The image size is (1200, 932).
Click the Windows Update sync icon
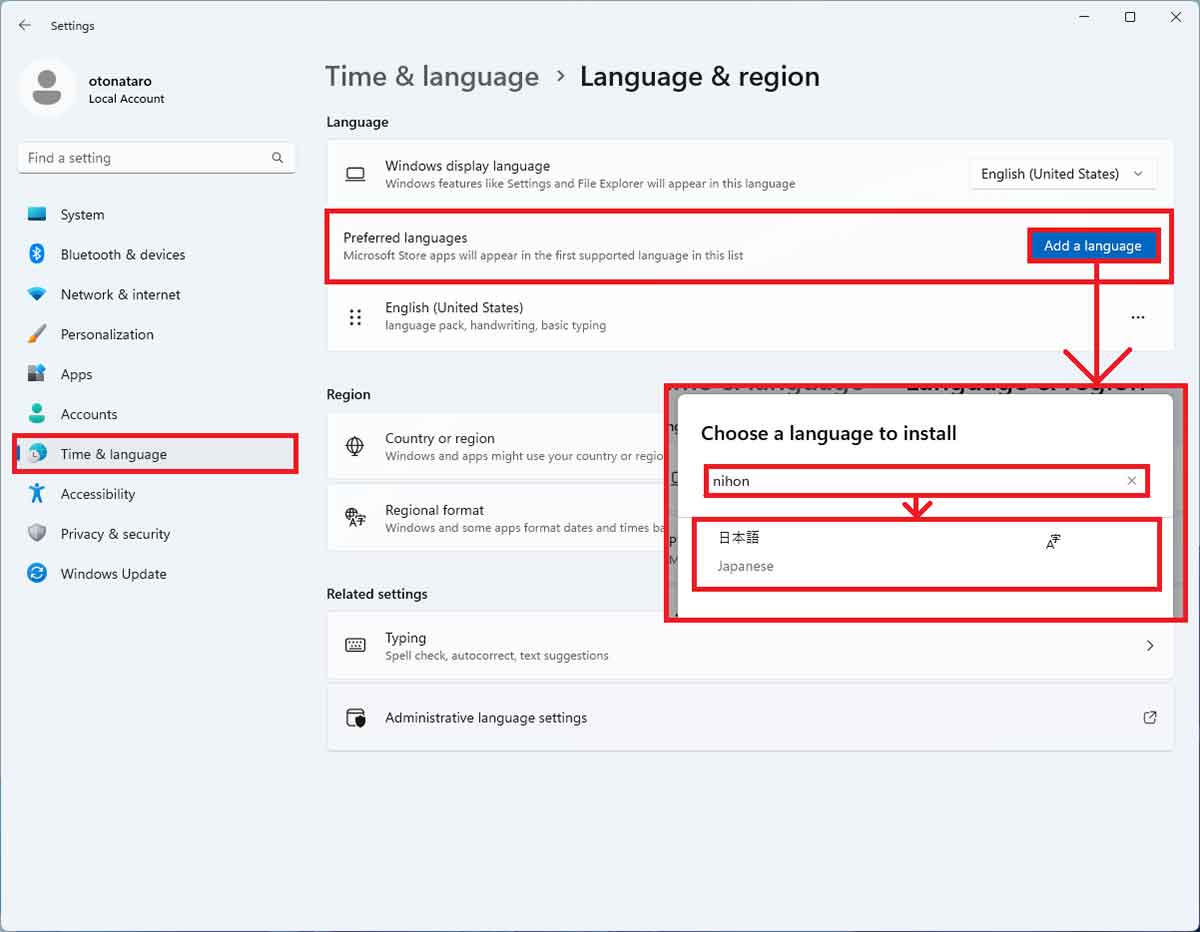click(37, 574)
